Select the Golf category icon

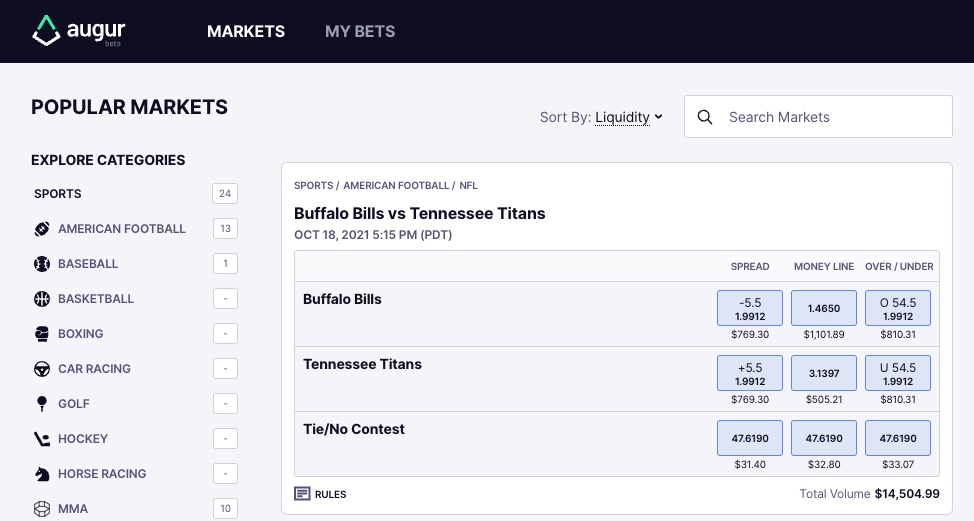(x=42, y=404)
